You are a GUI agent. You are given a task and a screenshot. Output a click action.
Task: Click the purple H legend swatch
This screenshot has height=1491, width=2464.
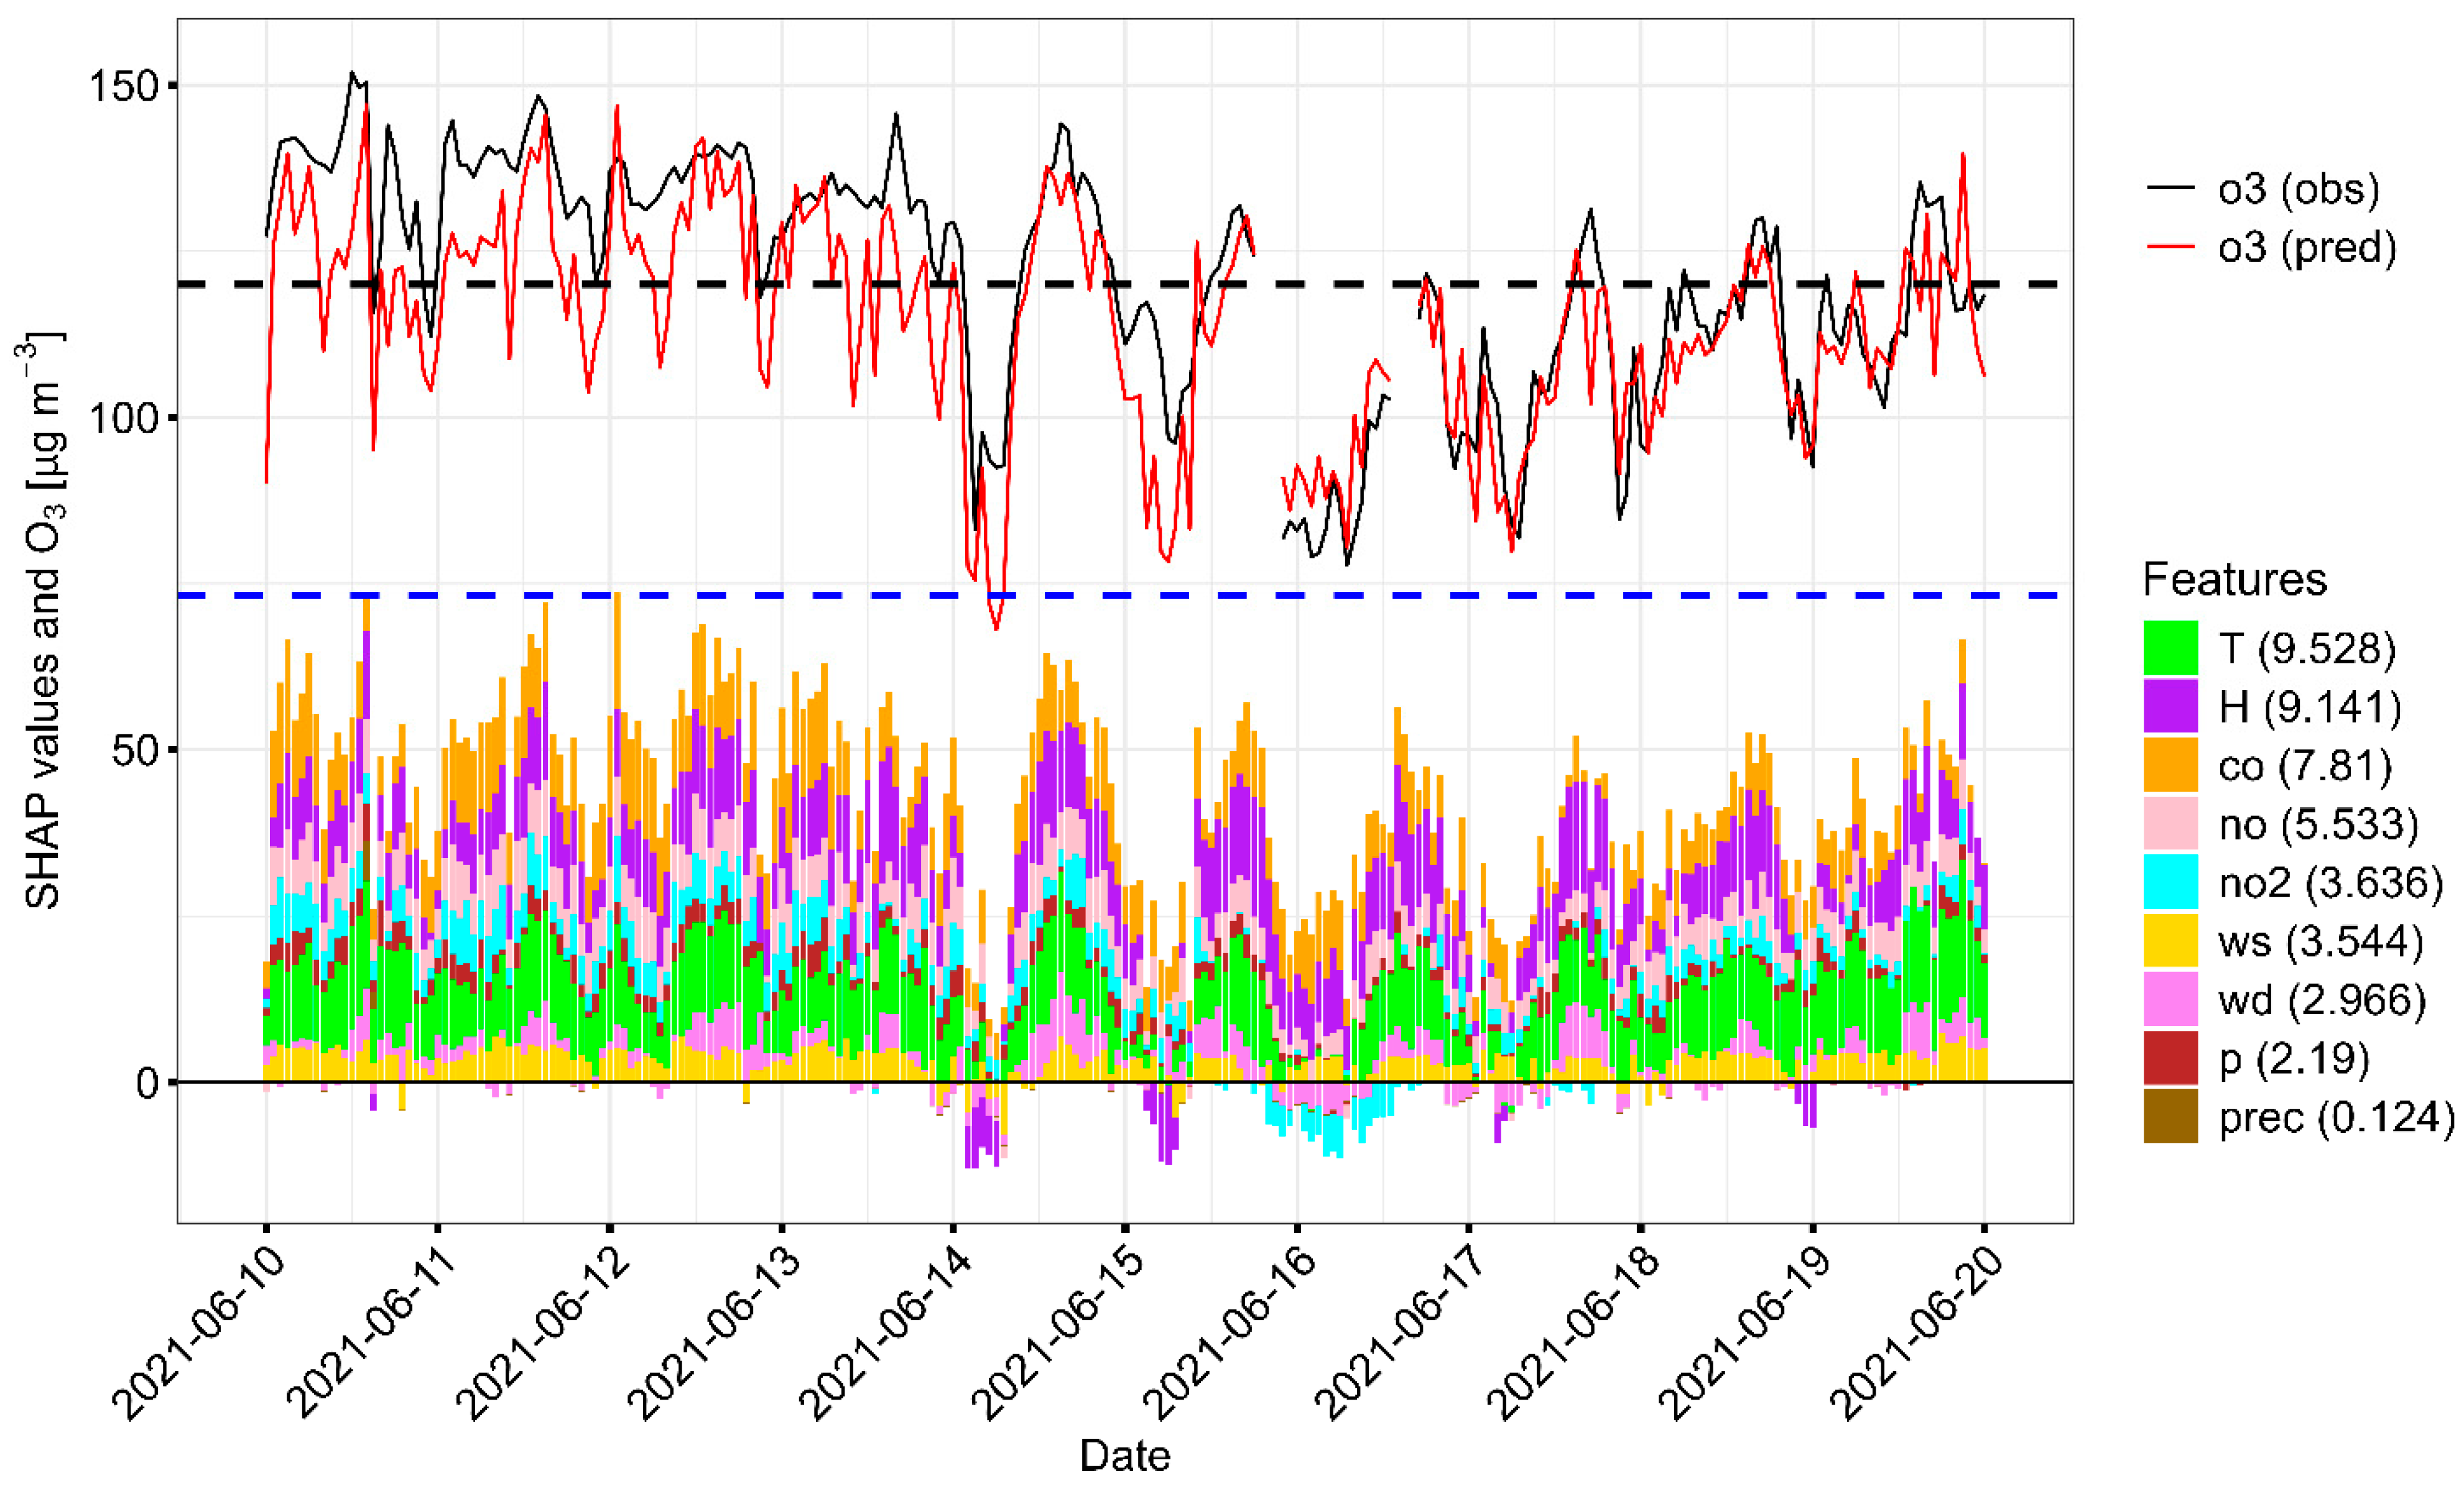(2170, 707)
